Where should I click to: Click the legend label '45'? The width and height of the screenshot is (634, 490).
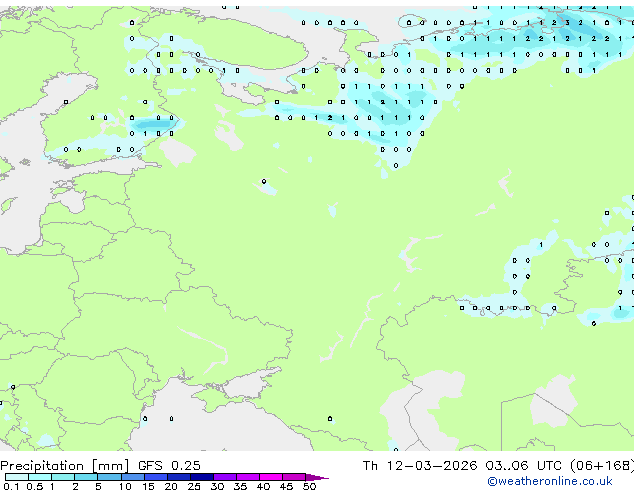tap(286, 486)
